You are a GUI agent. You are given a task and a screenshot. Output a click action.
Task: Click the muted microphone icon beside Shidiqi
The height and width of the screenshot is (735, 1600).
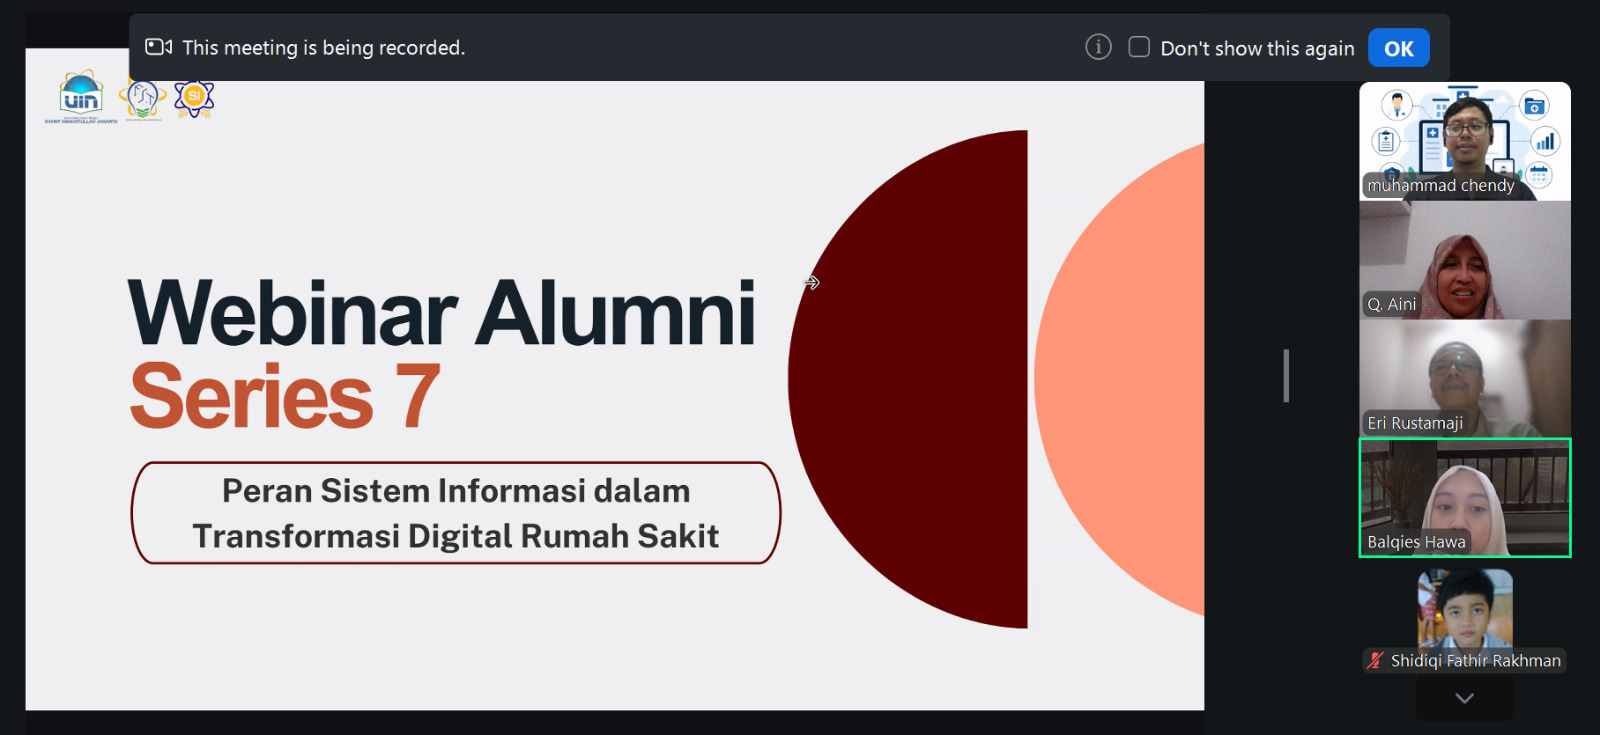[1376, 660]
